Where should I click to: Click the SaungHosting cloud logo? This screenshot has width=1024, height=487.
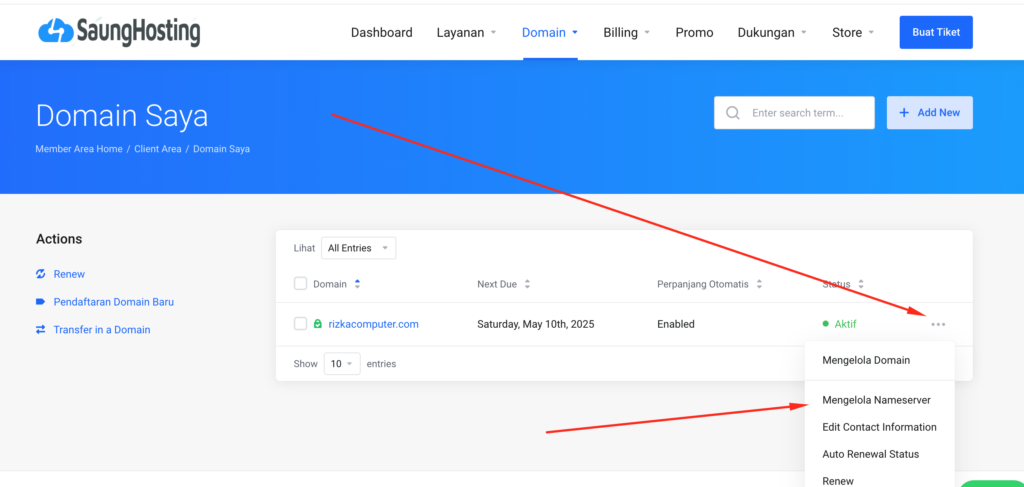tap(55, 32)
